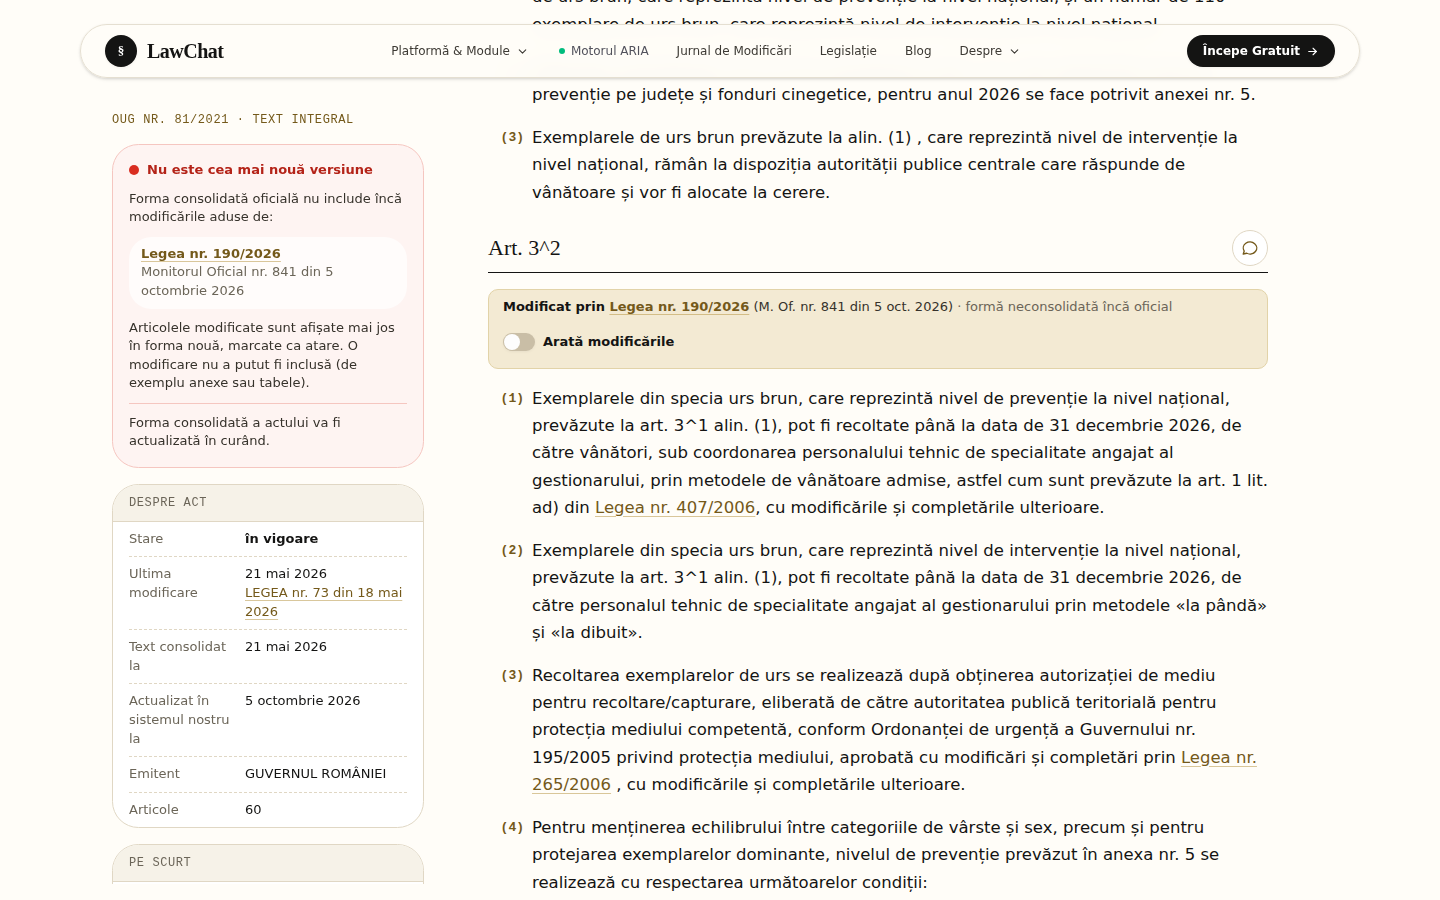Open the Legea nr. 265/2006 link
Viewport: 1440px width, 900px height.
click(894, 771)
